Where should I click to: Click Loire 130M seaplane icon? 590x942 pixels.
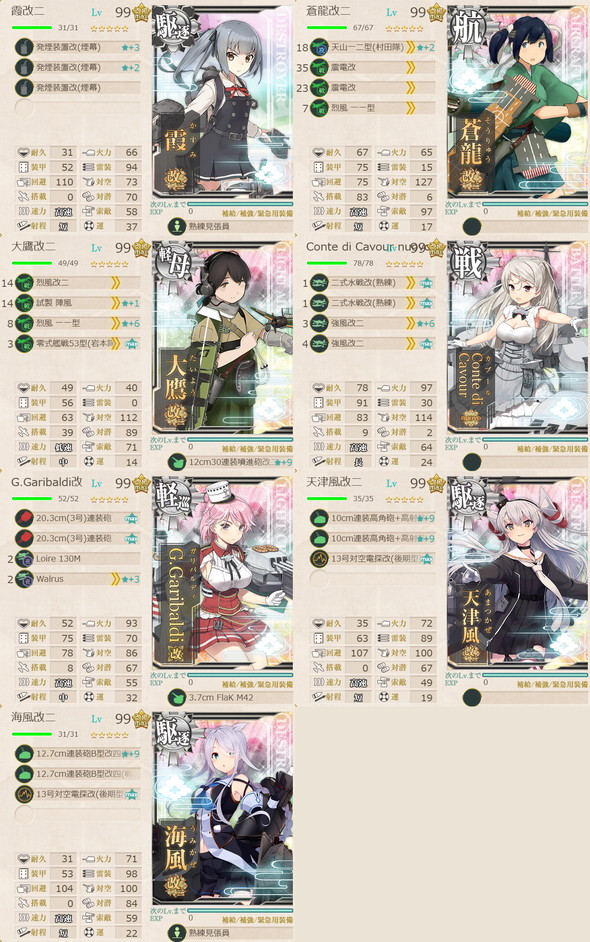(24, 559)
